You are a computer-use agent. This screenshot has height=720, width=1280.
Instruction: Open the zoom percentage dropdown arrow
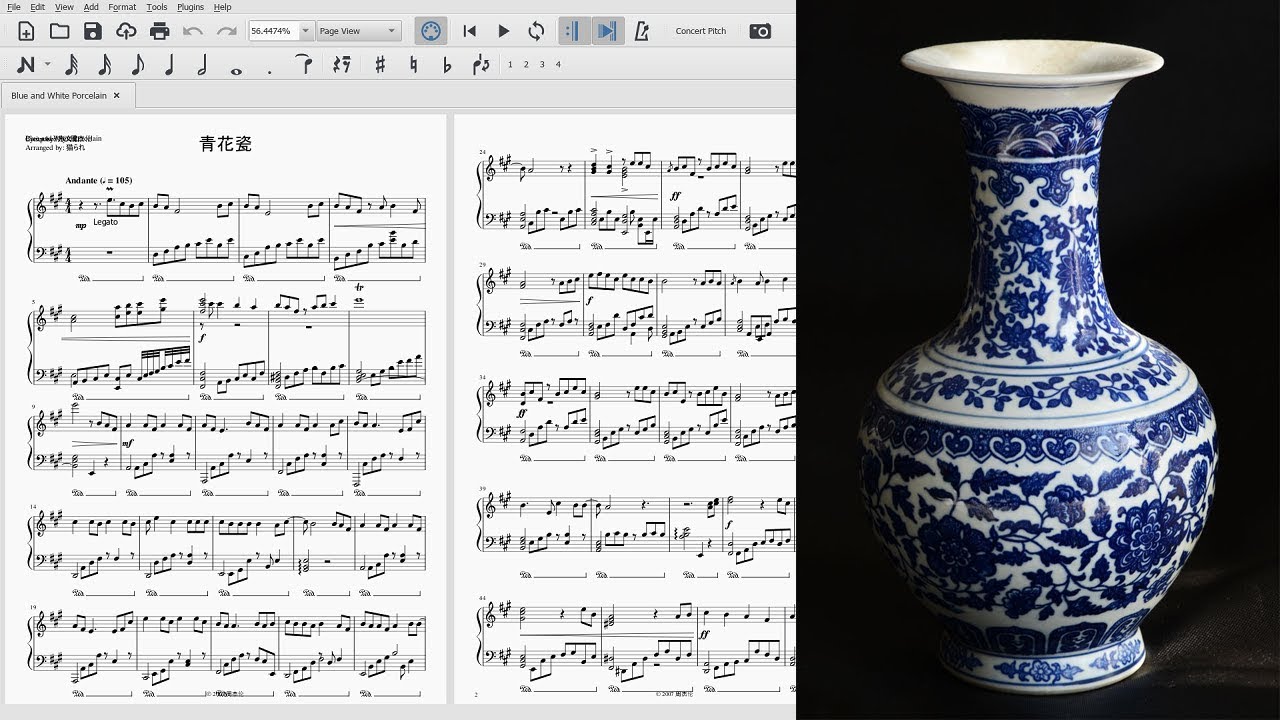tap(306, 31)
